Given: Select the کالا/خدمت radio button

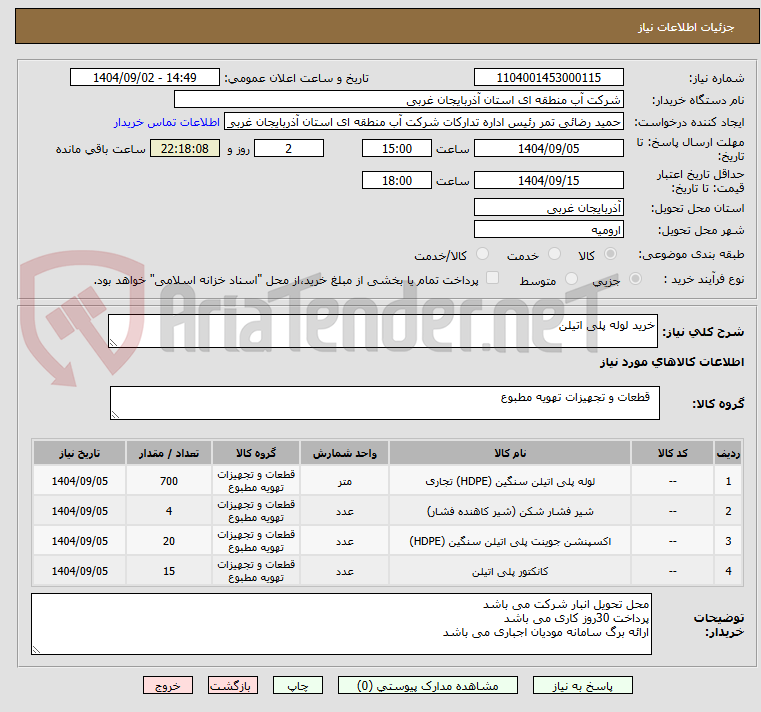Looking at the screenshot, I should (482, 254).
